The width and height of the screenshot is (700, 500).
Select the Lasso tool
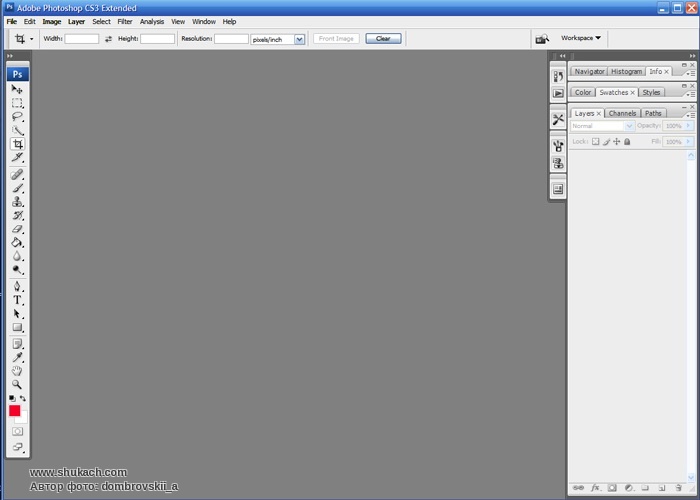[17, 117]
